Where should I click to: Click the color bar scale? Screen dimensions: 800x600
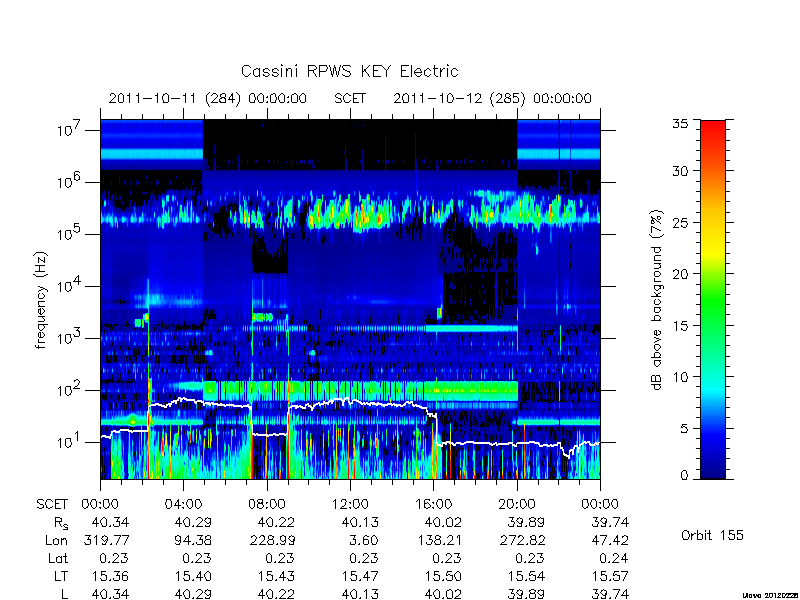[713, 299]
